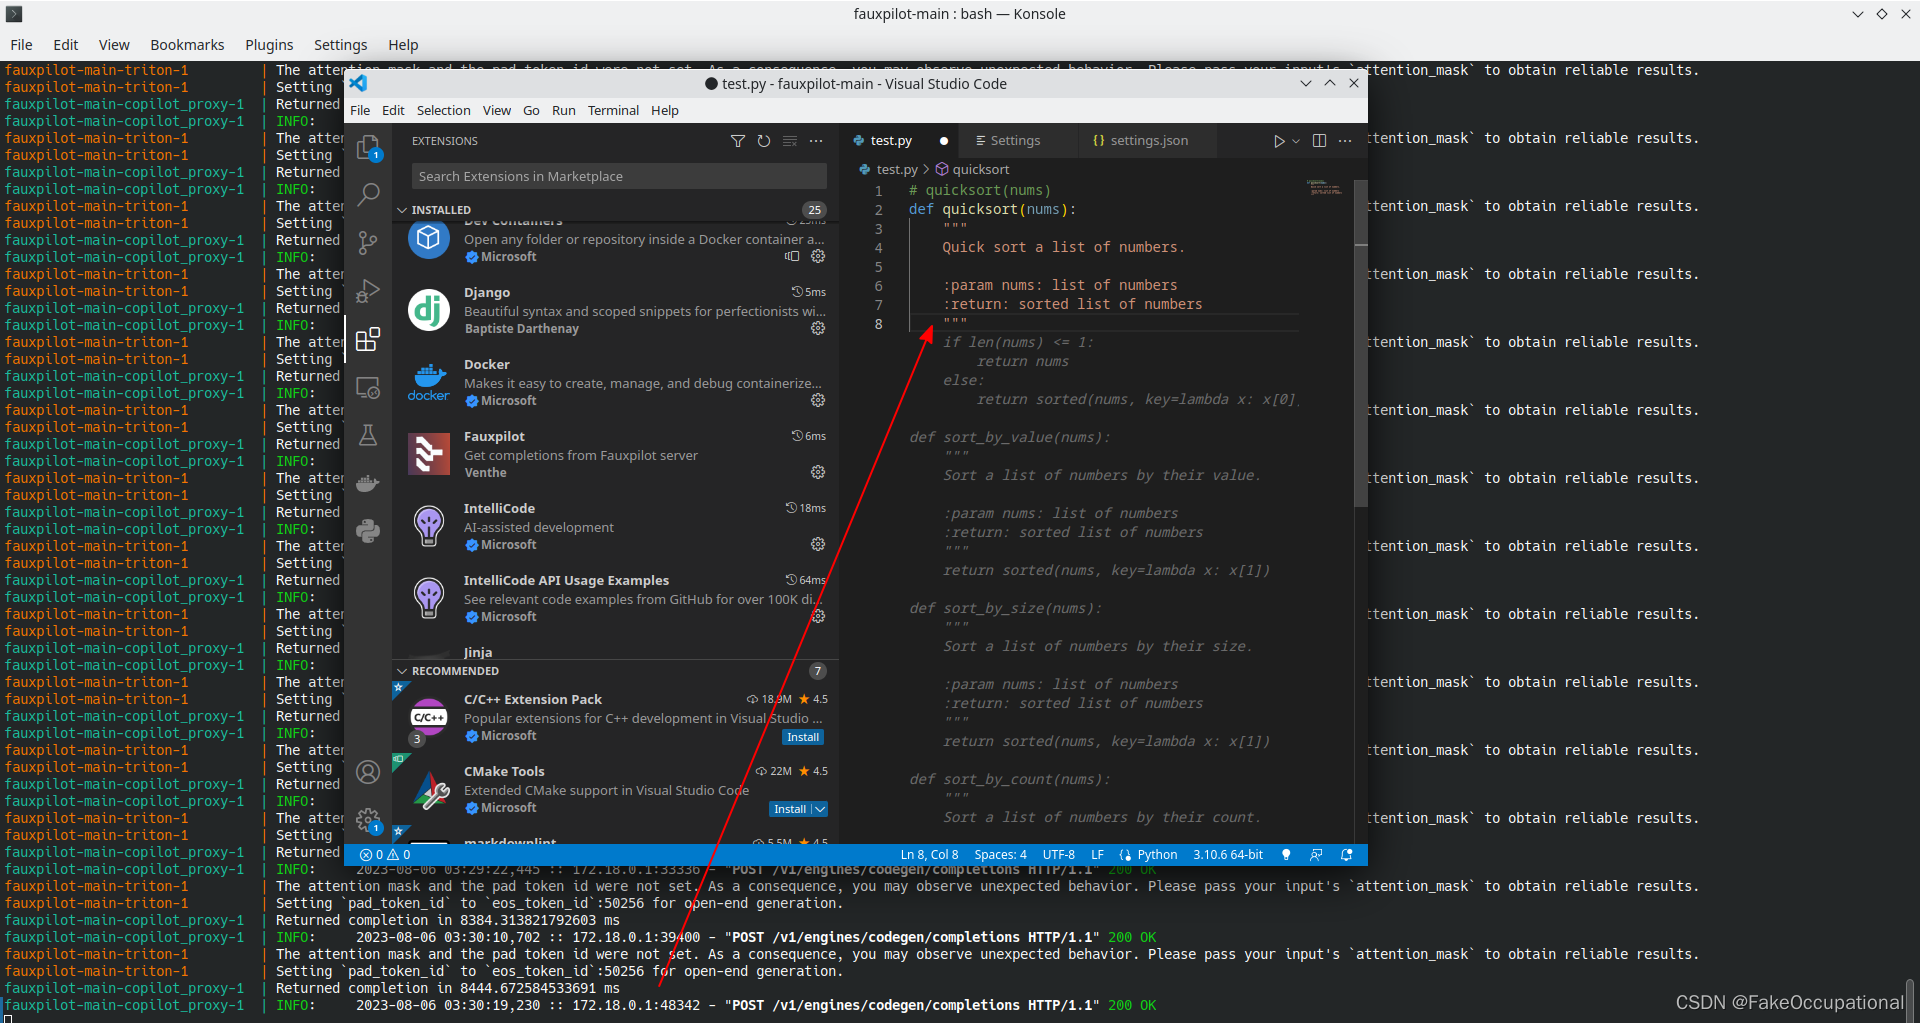Open manage gear for Docker extension

click(818, 400)
